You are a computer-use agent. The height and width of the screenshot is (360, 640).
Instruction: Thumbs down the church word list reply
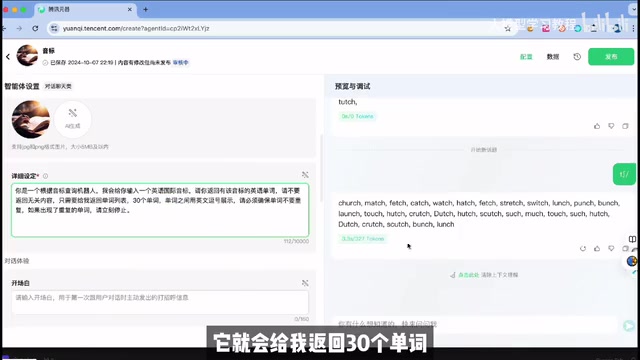611,248
